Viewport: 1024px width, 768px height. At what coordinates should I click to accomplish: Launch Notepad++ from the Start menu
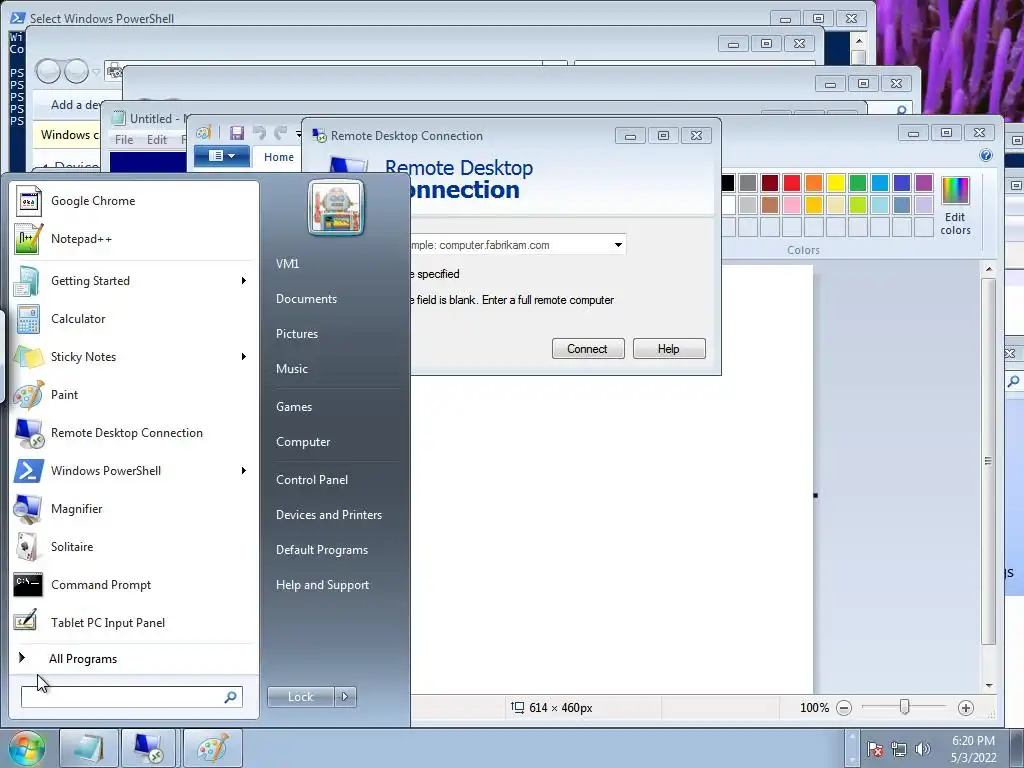pyautogui.click(x=135, y=239)
